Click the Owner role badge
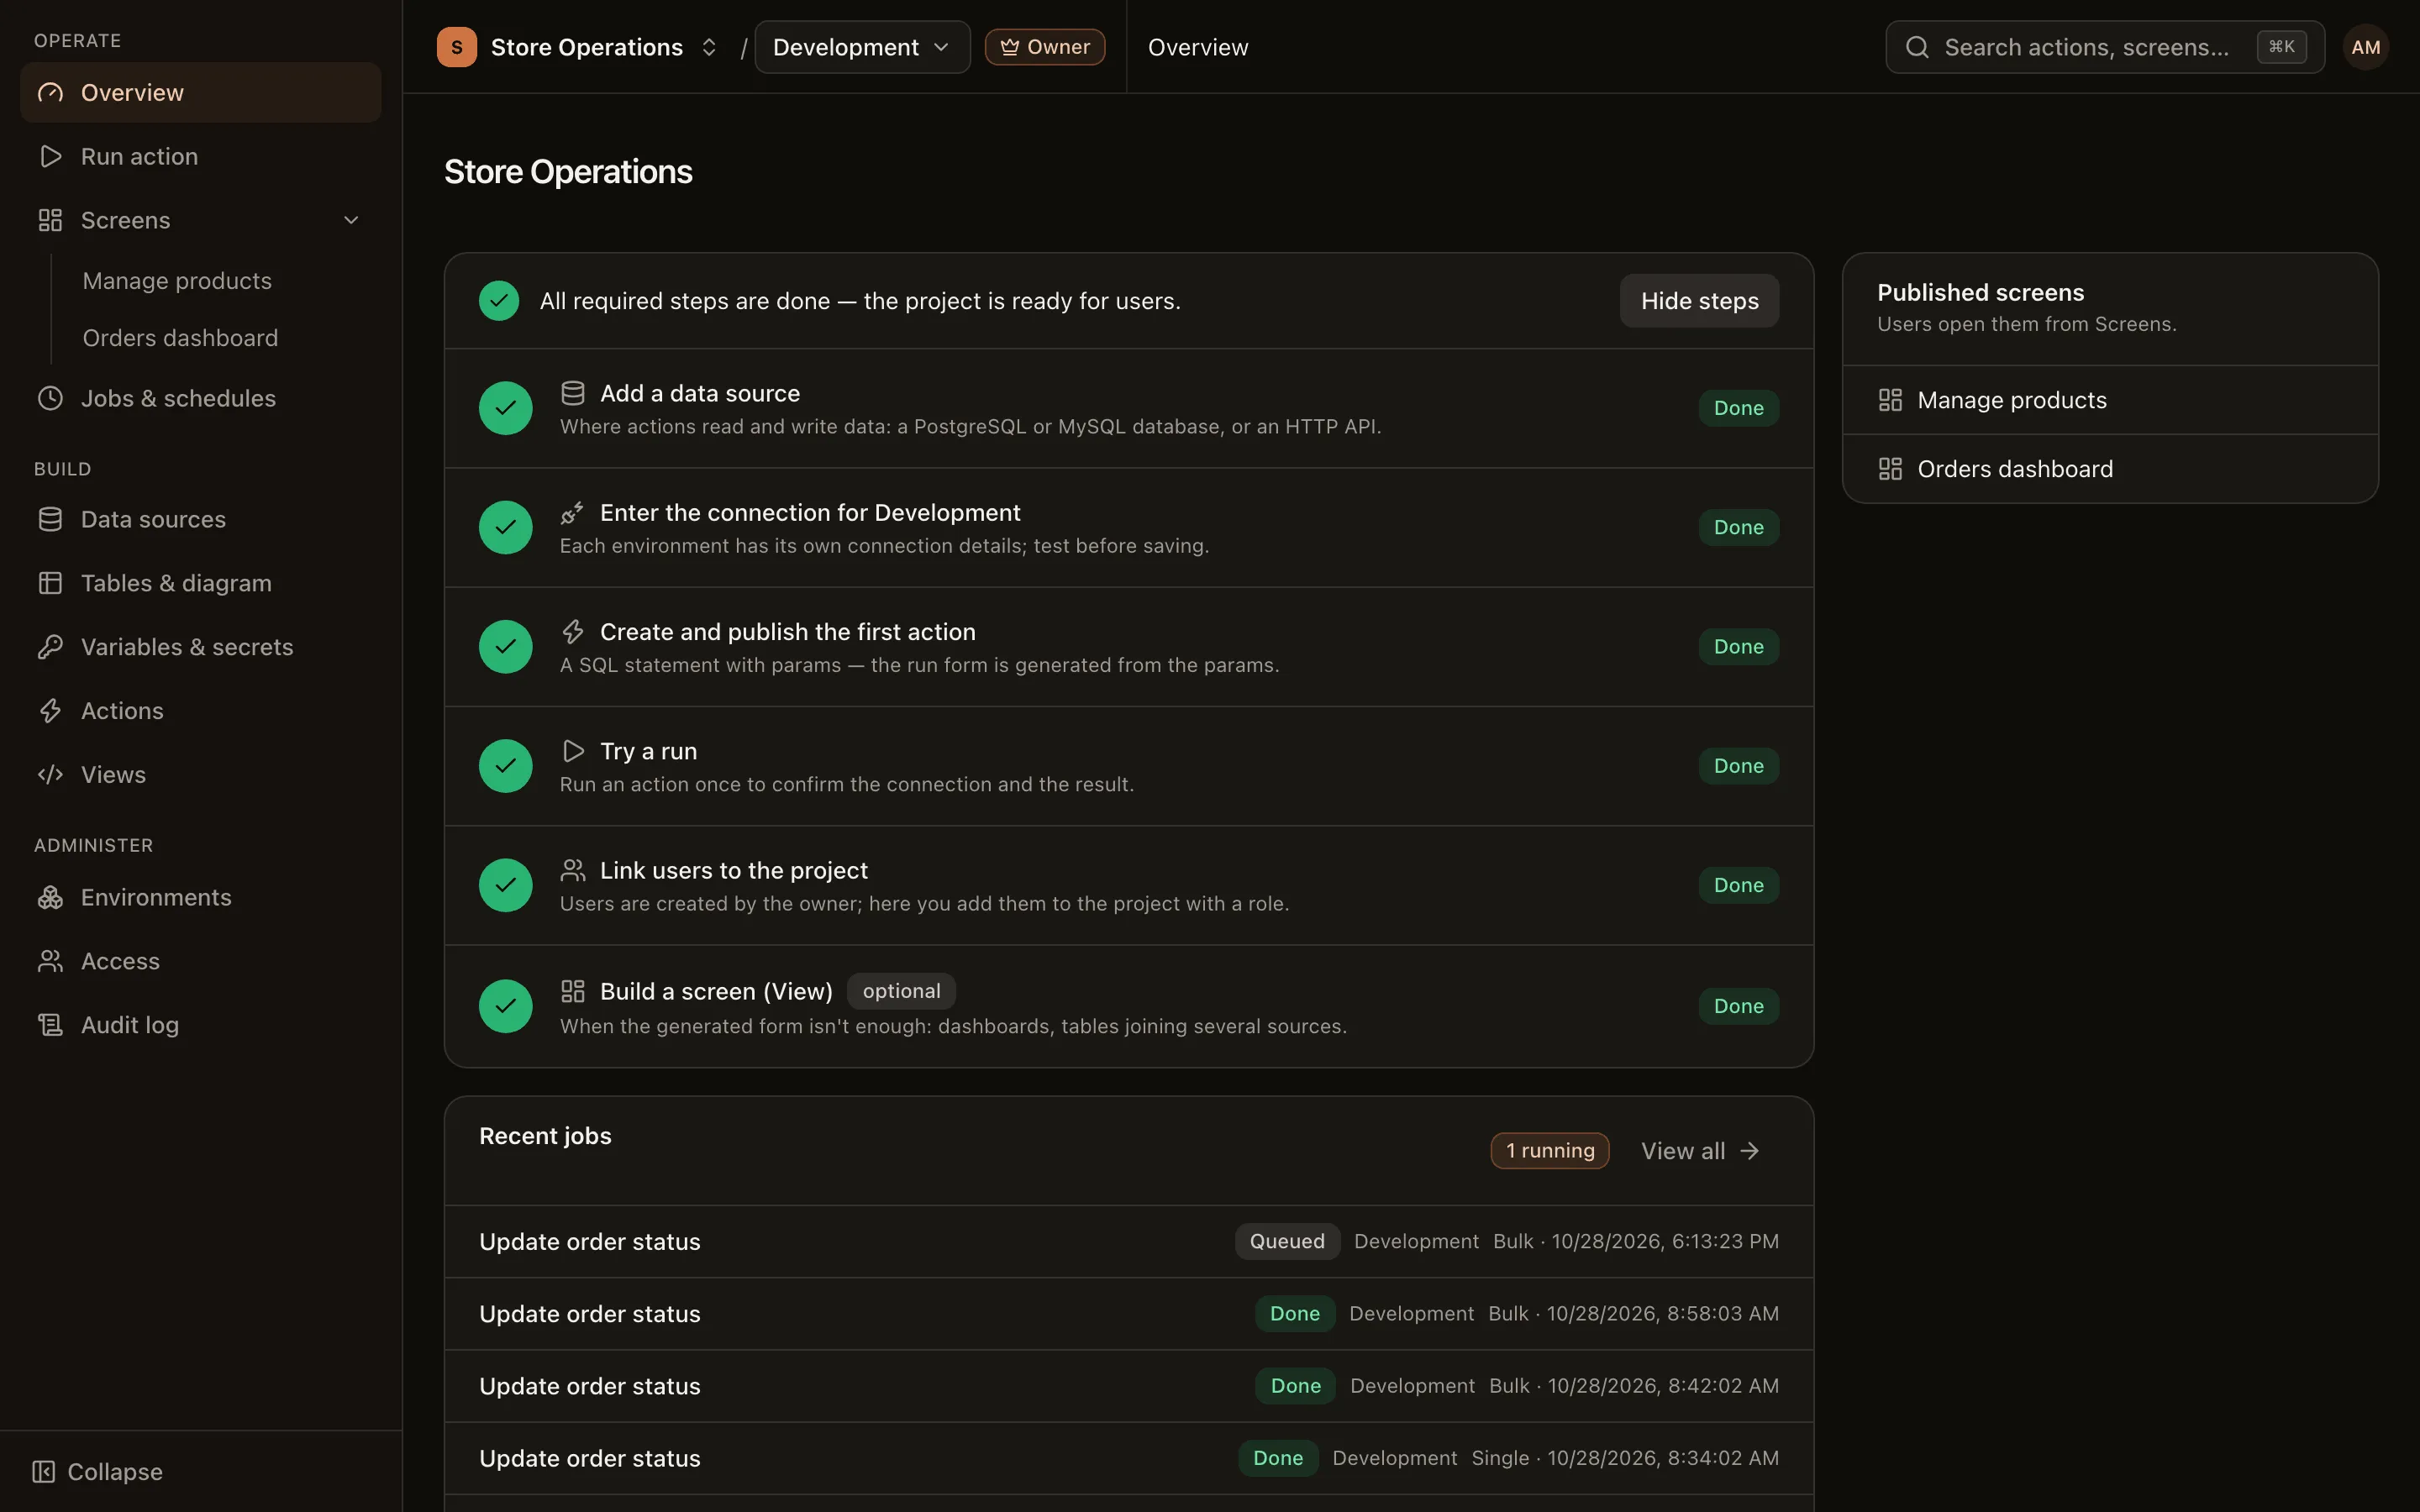Screen dimensions: 2420x1512 click(x=1045, y=47)
